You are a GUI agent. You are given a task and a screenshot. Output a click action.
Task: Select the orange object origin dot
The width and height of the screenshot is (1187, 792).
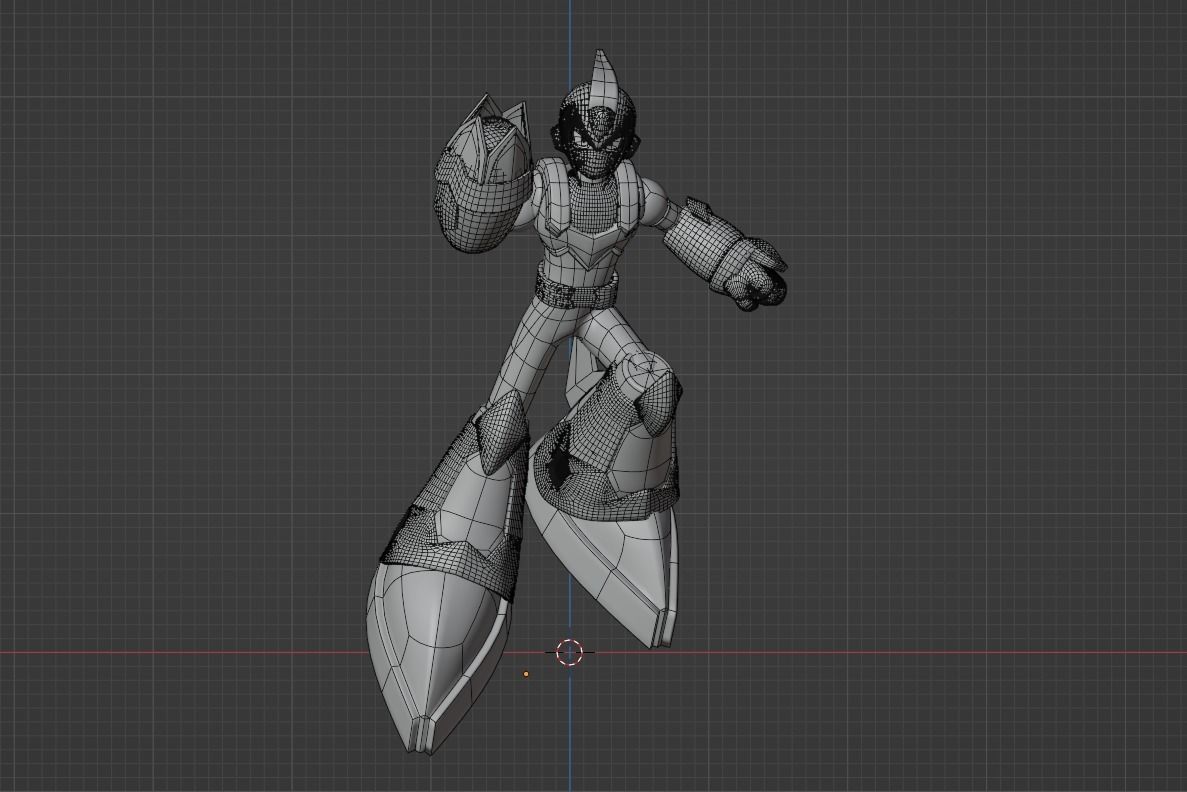tap(526, 674)
